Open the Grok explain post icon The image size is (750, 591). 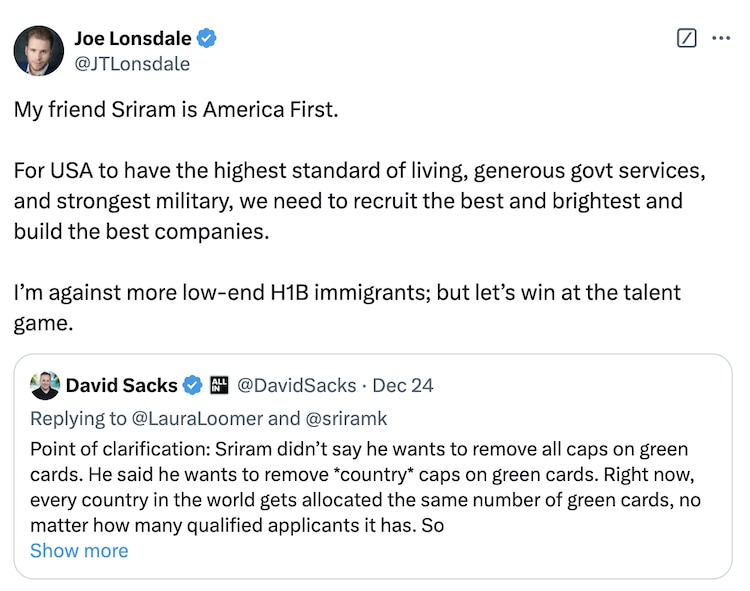click(x=687, y=39)
